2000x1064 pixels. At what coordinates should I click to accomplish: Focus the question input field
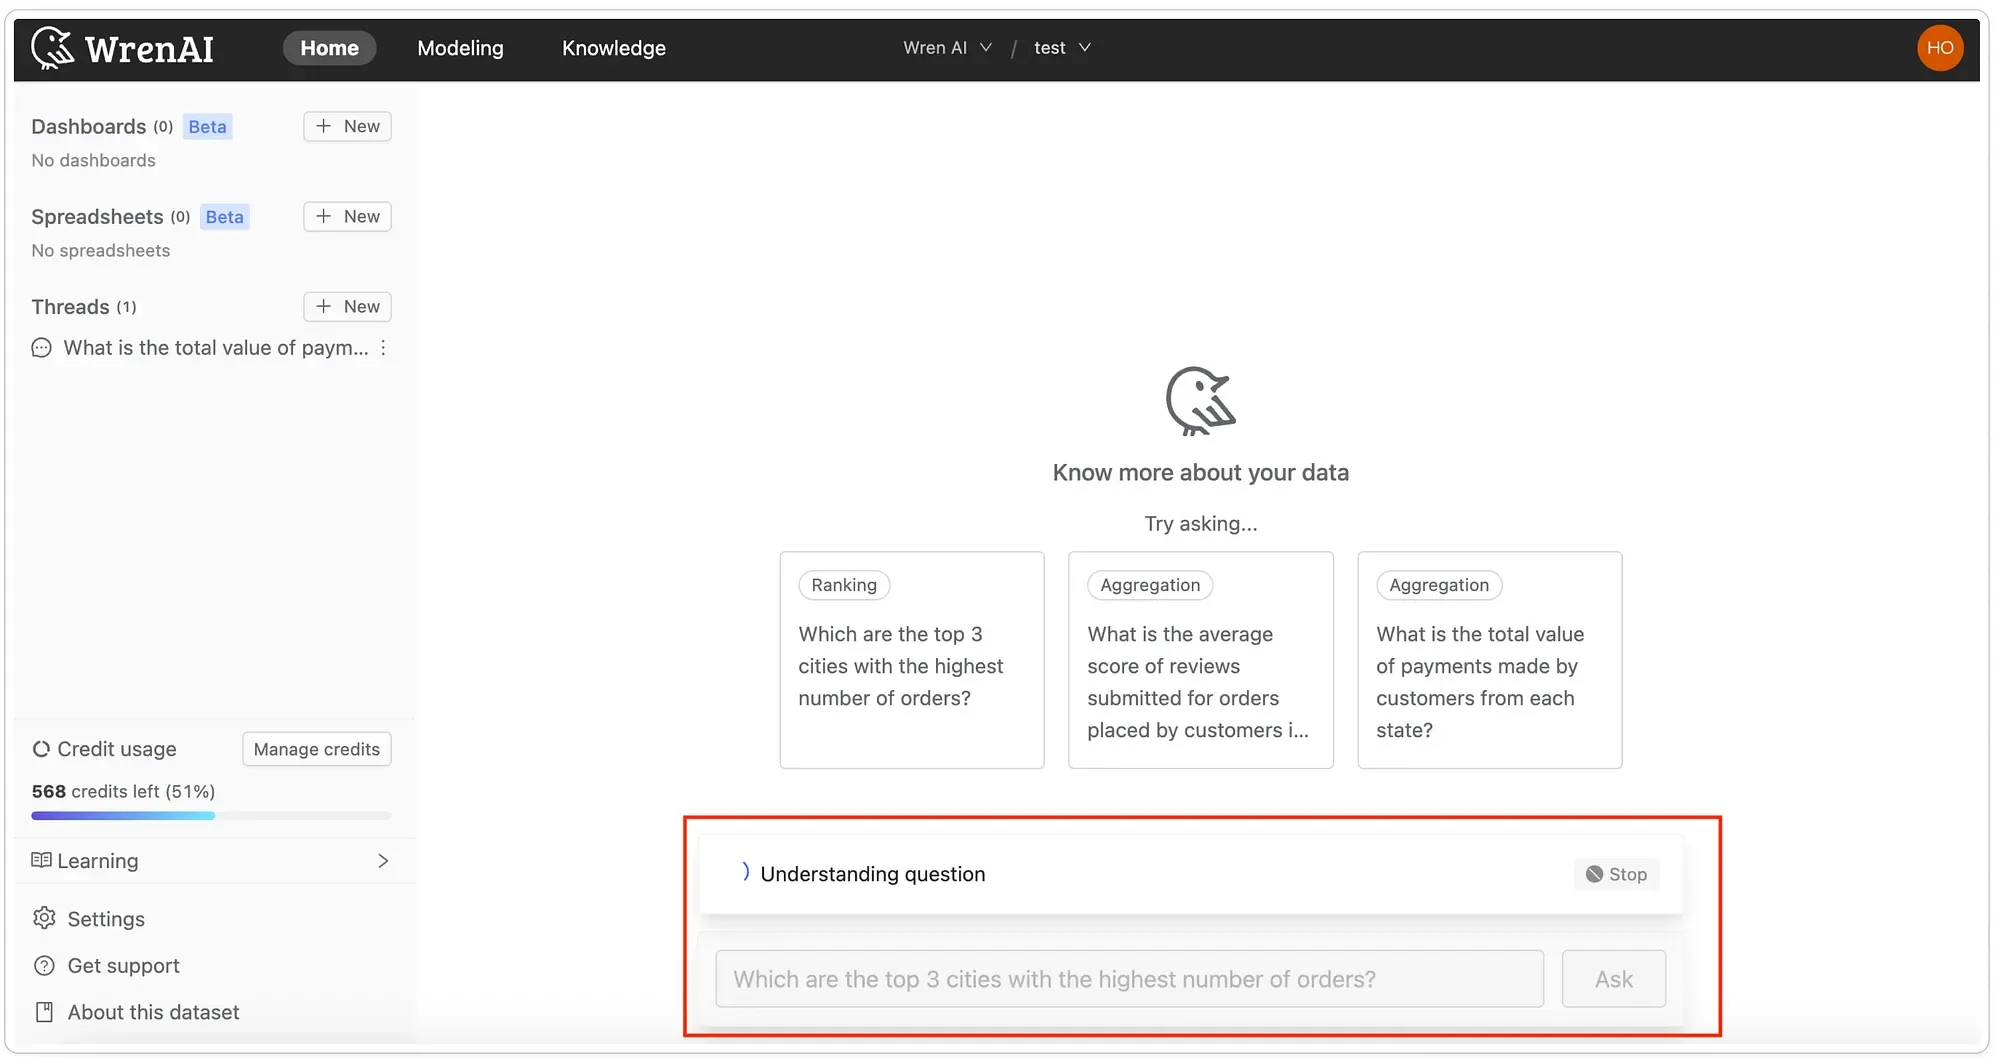coord(1129,979)
